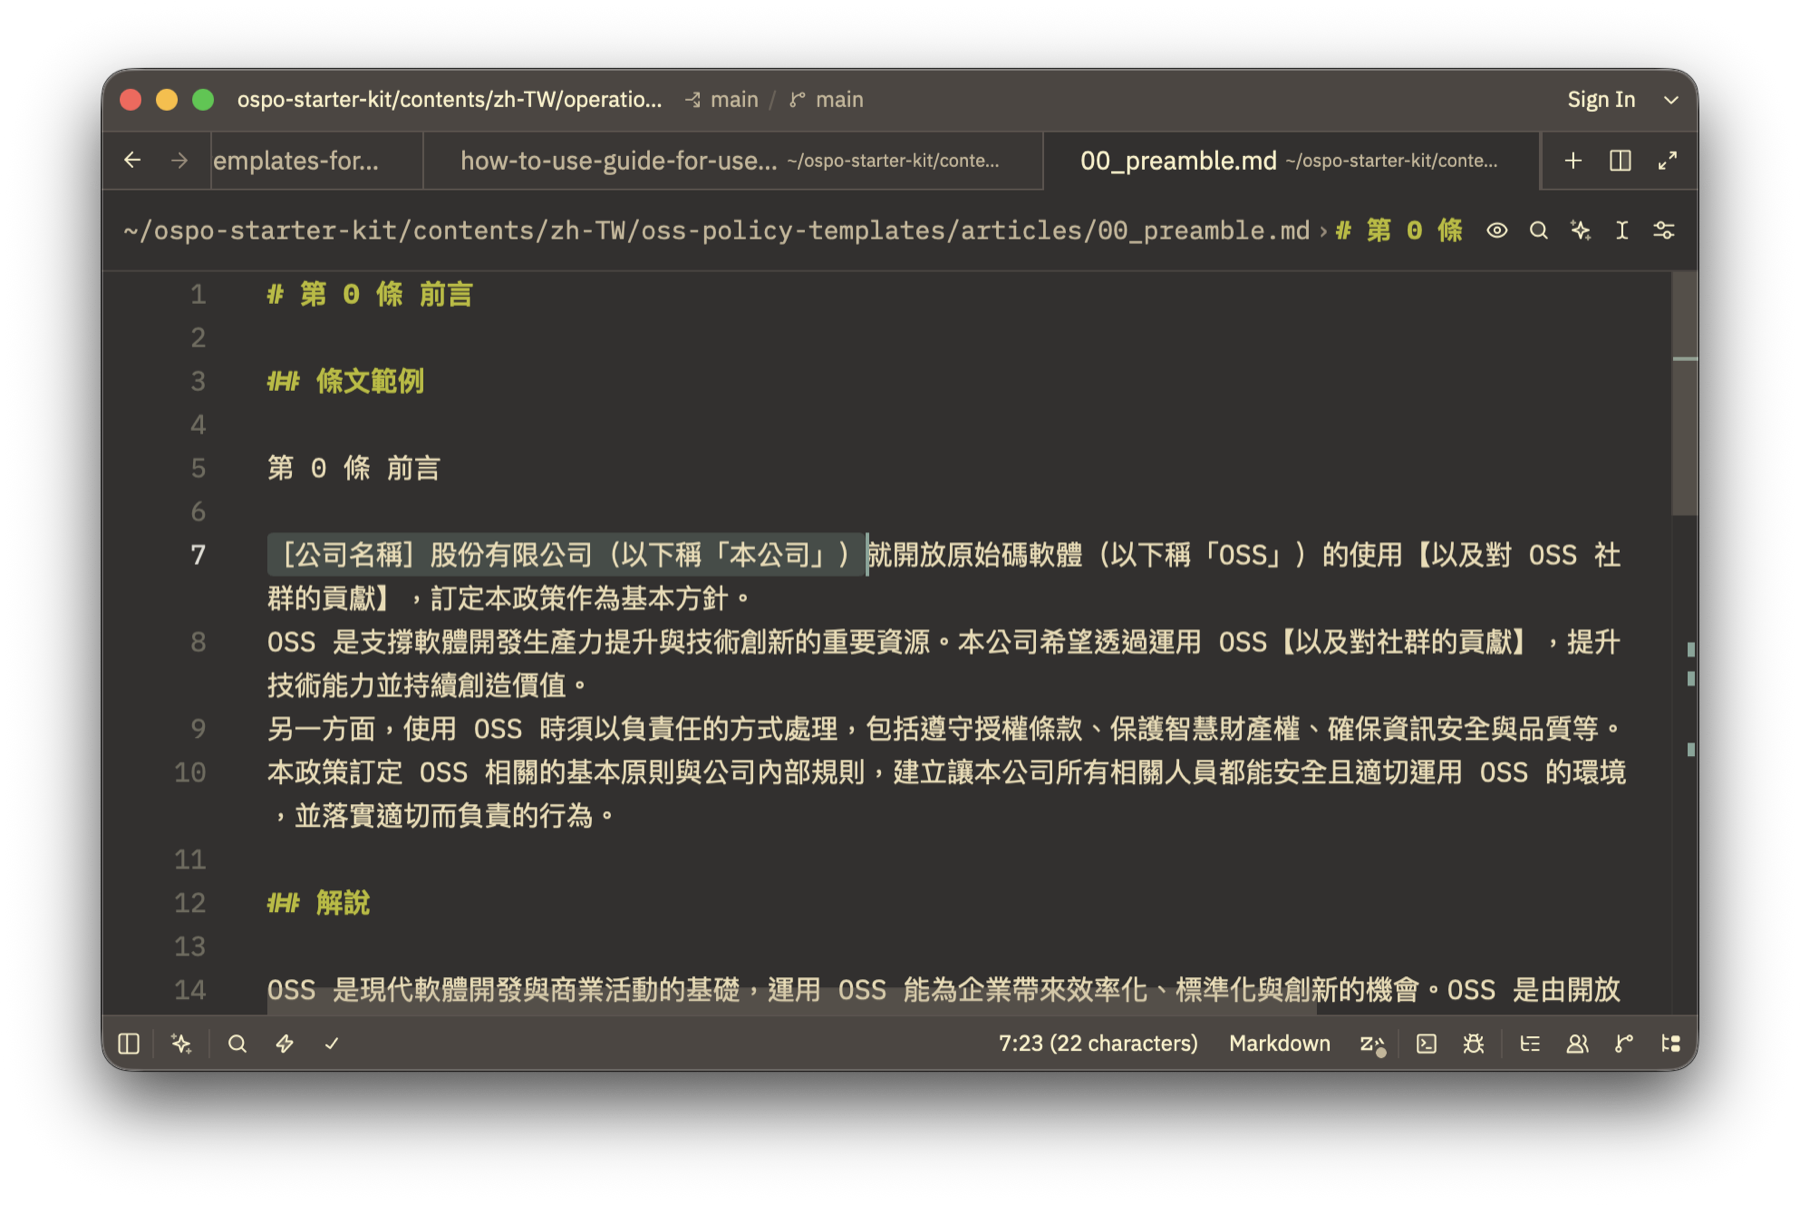
Task: Expand the chevron next to Sign In
Action: pos(1671,100)
